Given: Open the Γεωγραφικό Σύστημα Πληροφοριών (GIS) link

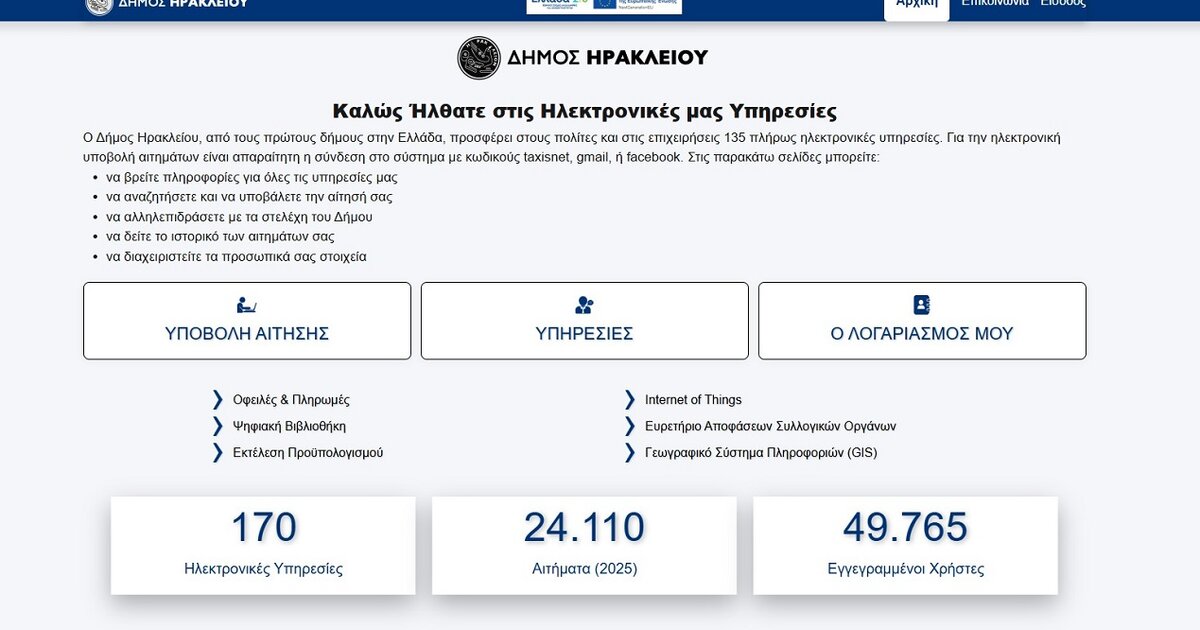Looking at the screenshot, I should 760,453.
